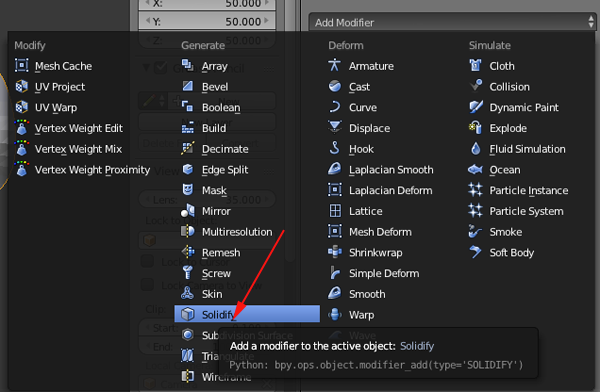The height and width of the screenshot is (392, 600).
Task: Click the UV Project modifier icon
Action: point(21,86)
